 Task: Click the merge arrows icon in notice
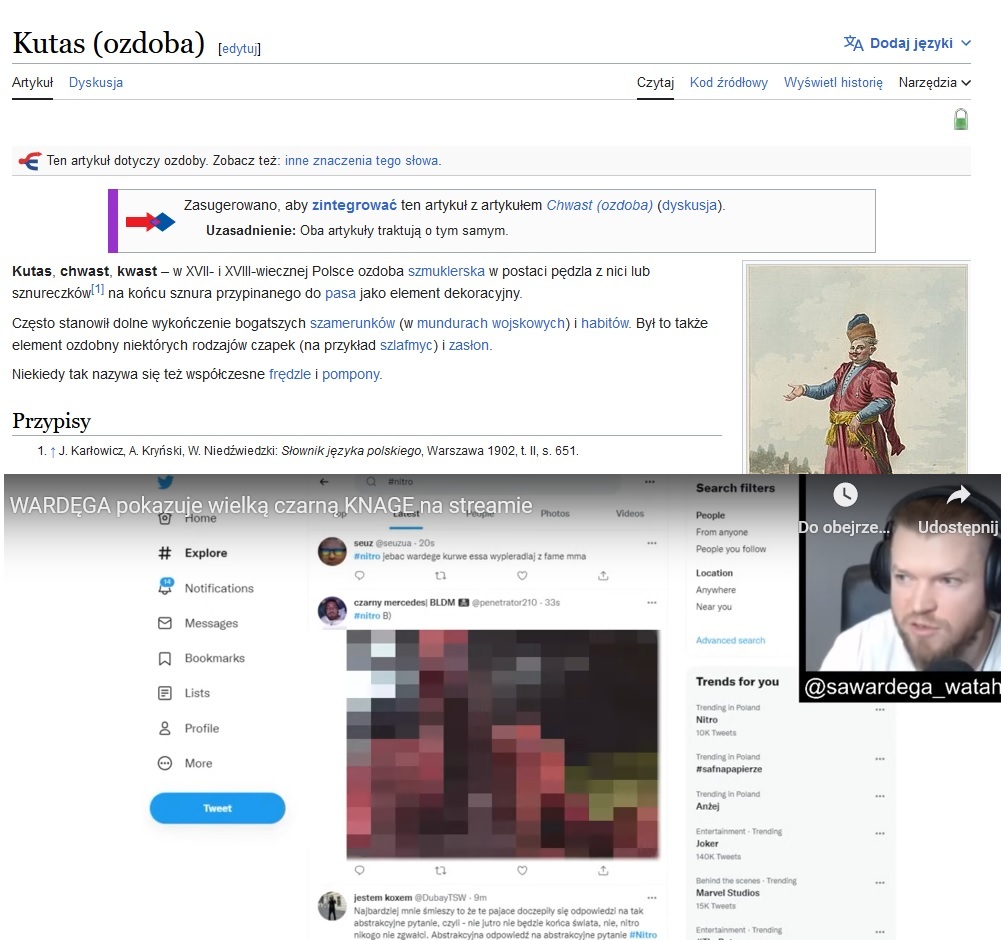tap(150, 222)
